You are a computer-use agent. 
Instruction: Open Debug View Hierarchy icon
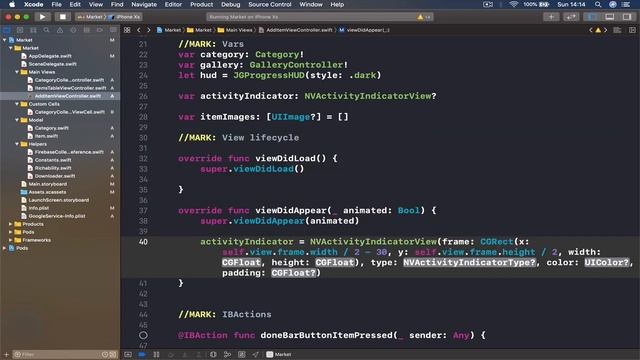[x=213, y=355]
